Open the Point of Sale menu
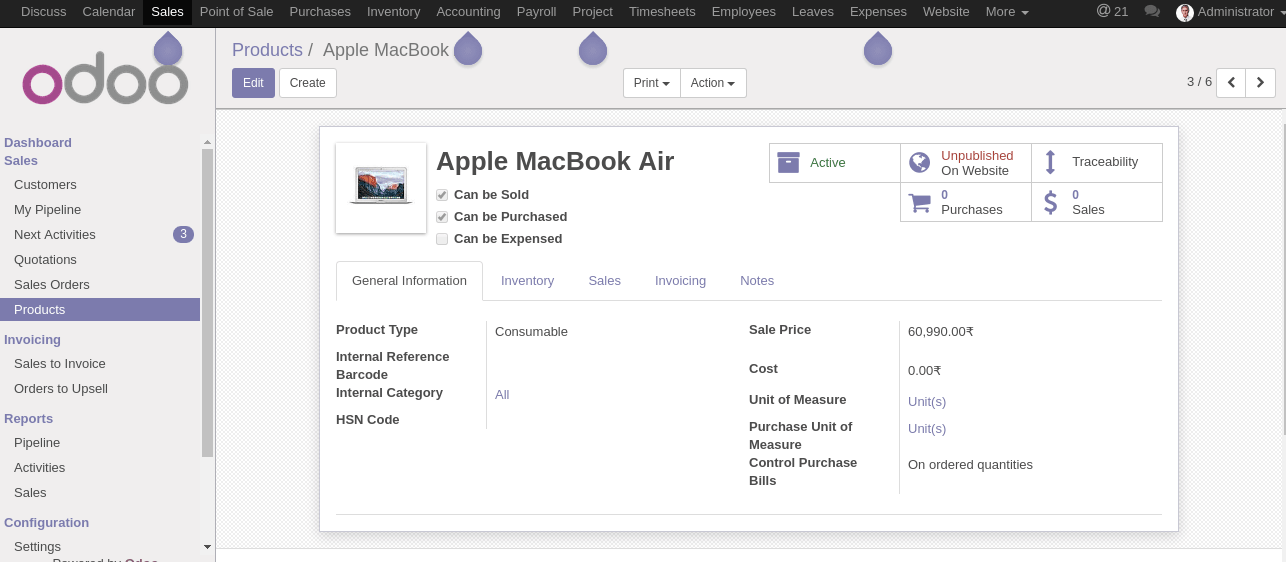This screenshot has width=1286, height=562. click(x=237, y=12)
